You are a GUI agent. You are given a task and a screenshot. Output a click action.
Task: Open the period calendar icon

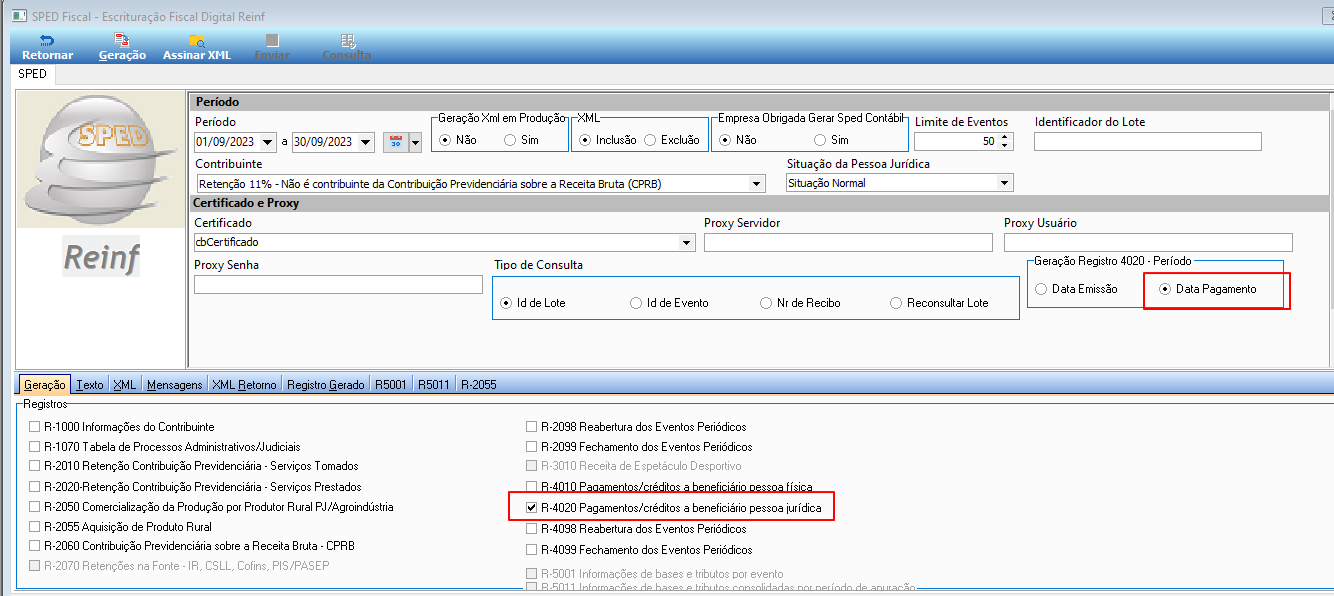(x=395, y=142)
